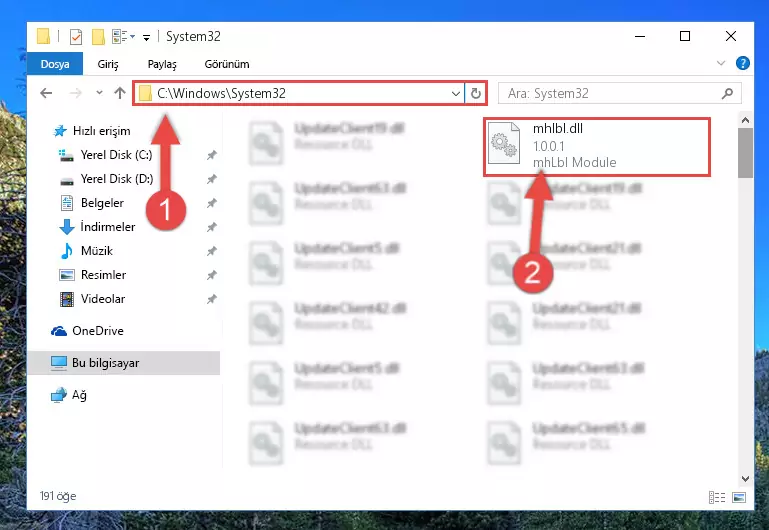Click the pin icon next to Yerel Disk (D:)

211,179
